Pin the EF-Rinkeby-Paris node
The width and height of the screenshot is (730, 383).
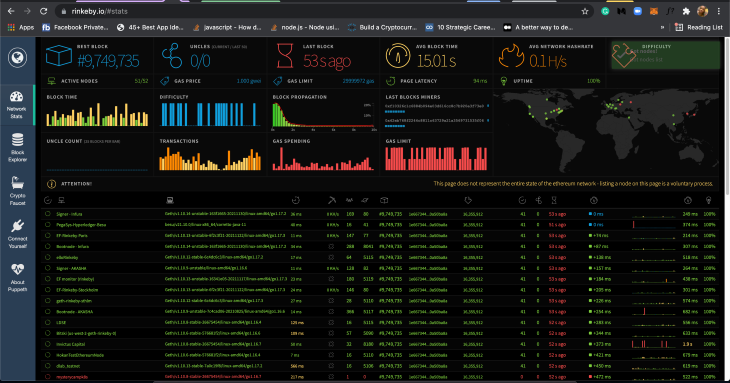(x=47, y=235)
